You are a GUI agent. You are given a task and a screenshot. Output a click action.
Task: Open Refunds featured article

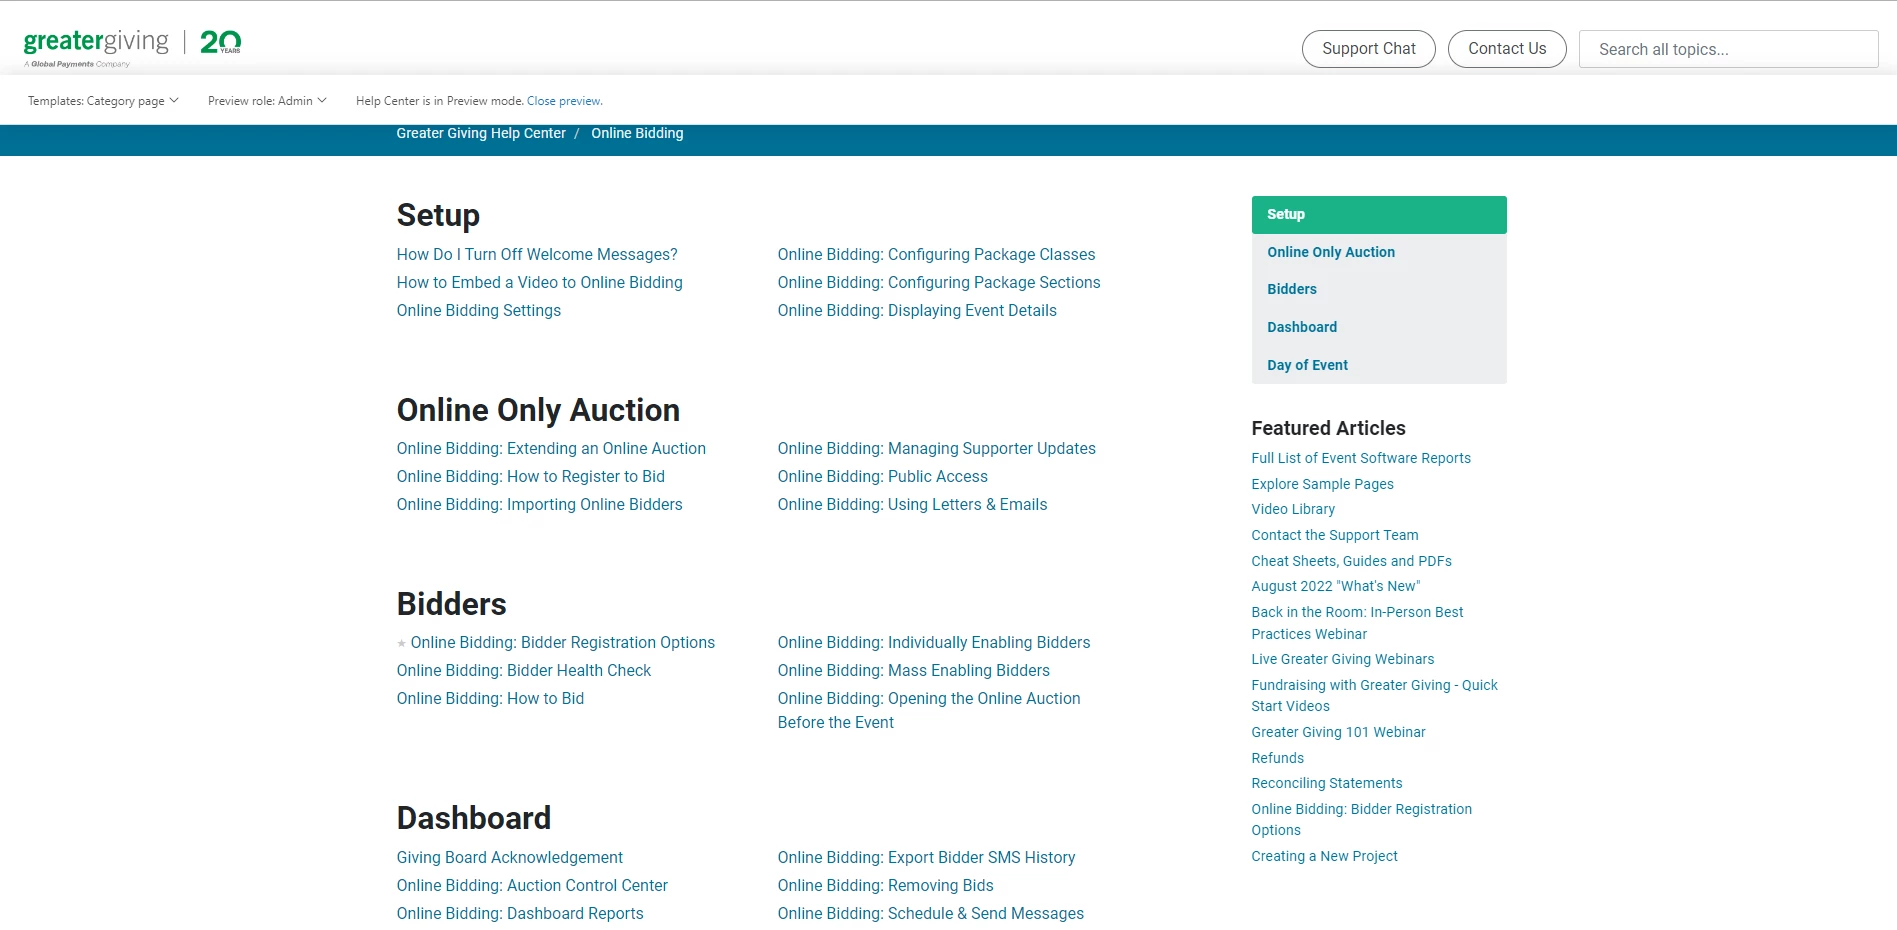(x=1277, y=758)
